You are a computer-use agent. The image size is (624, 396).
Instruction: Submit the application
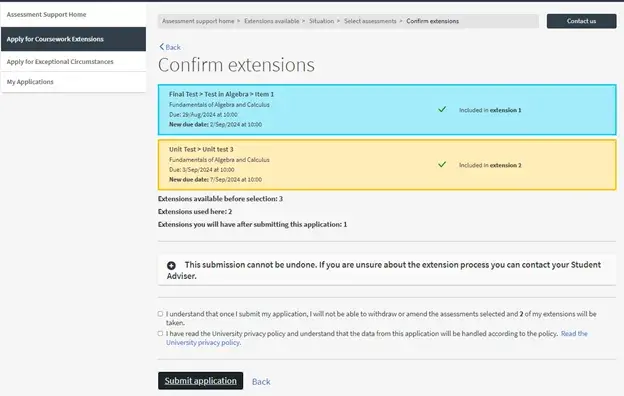[201, 381]
